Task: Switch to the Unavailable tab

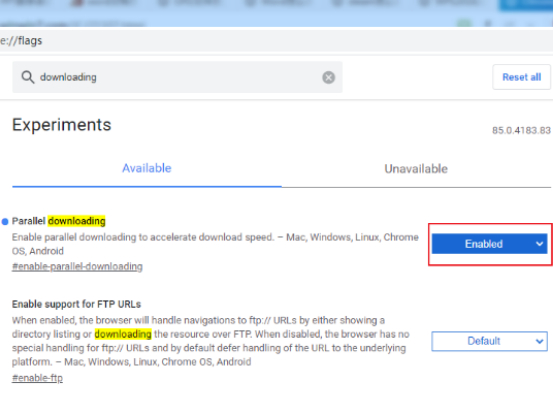Action: (416, 169)
